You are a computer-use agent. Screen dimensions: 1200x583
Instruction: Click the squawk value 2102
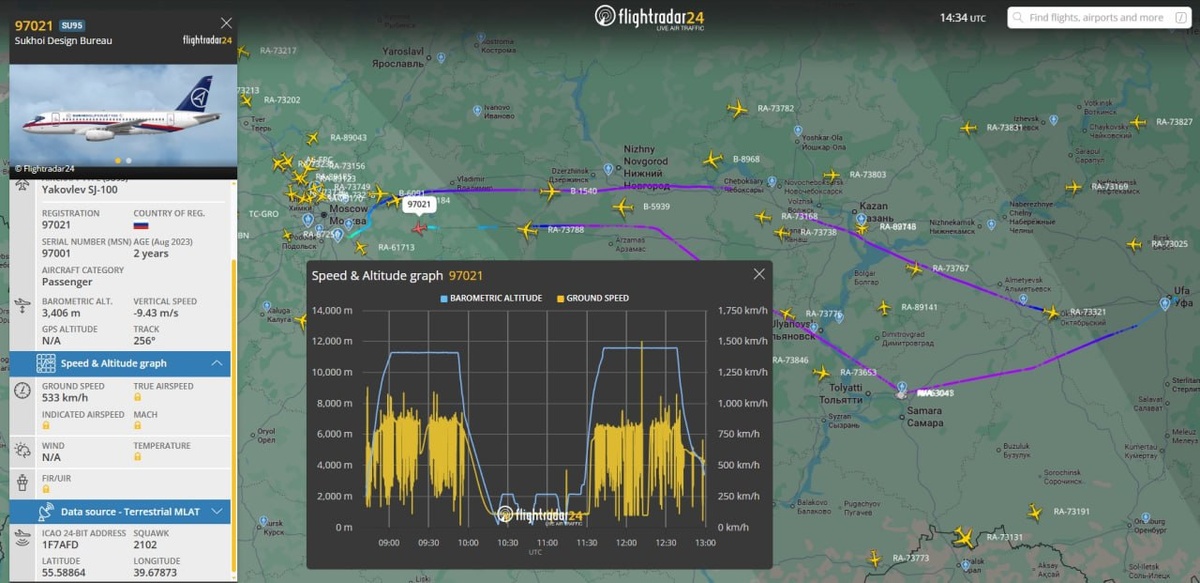click(x=146, y=545)
